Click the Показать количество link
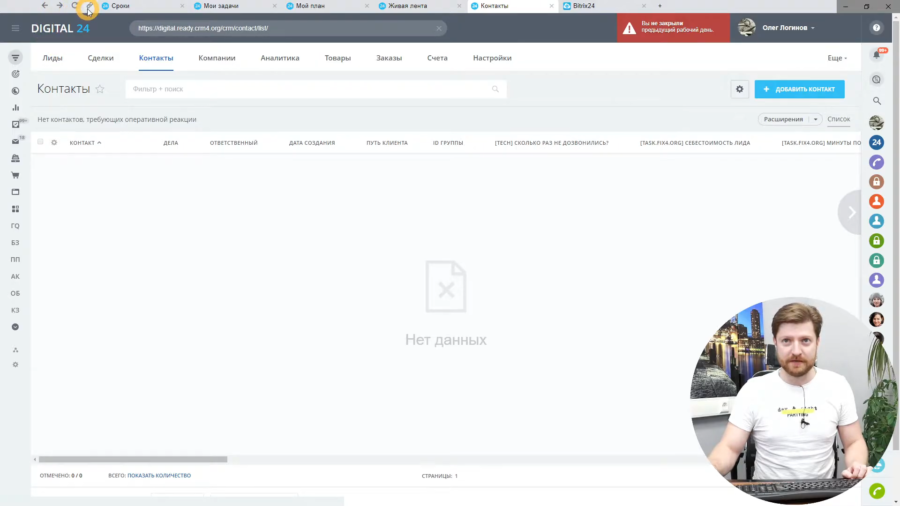 click(159, 476)
